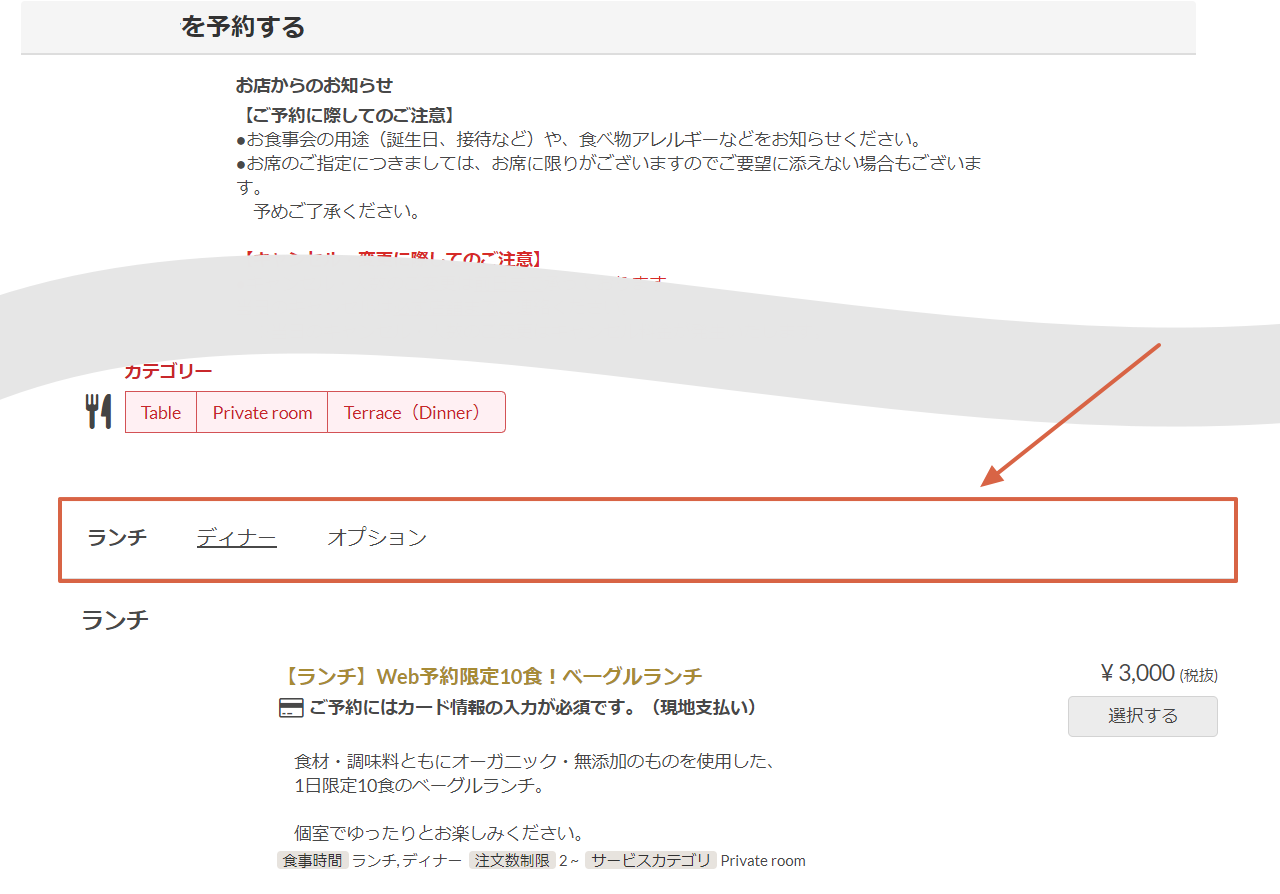Viewport: 1280px width, 894px height.
Task: Select the Table category
Action: (x=161, y=412)
